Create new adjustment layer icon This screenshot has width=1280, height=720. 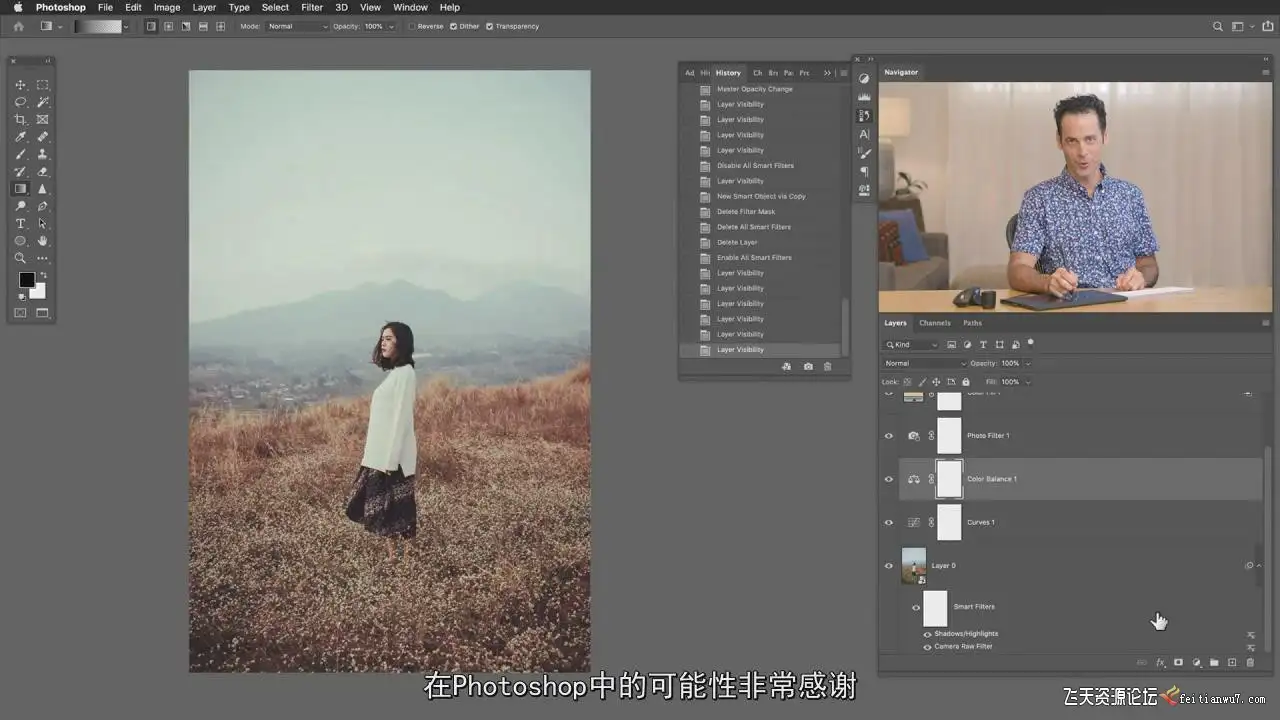tap(1197, 662)
